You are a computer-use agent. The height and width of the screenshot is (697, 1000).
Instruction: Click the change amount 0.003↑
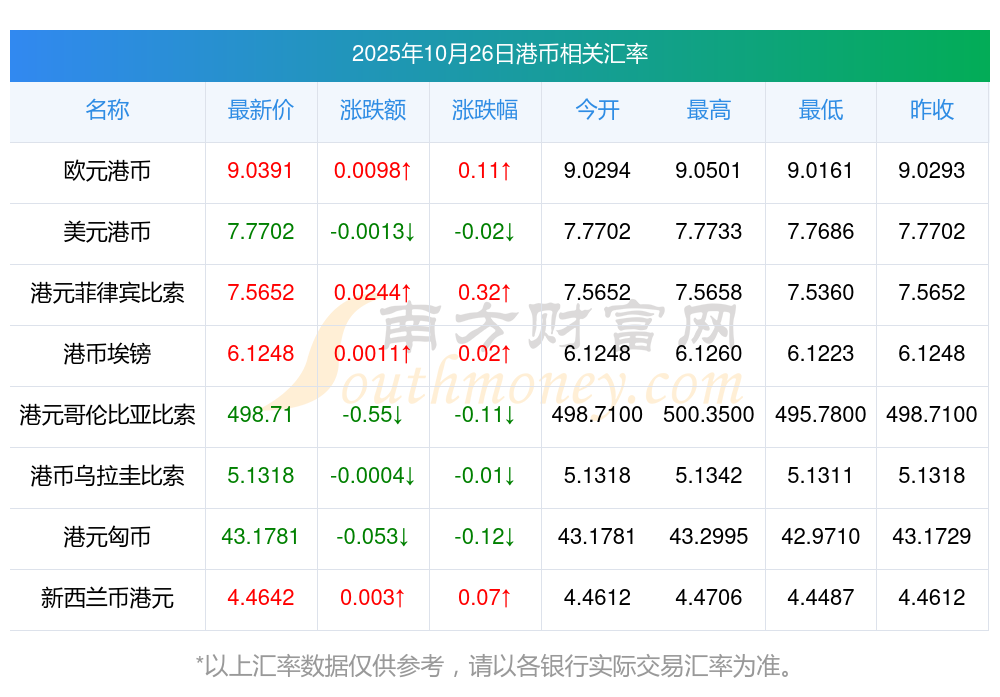pos(373,598)
